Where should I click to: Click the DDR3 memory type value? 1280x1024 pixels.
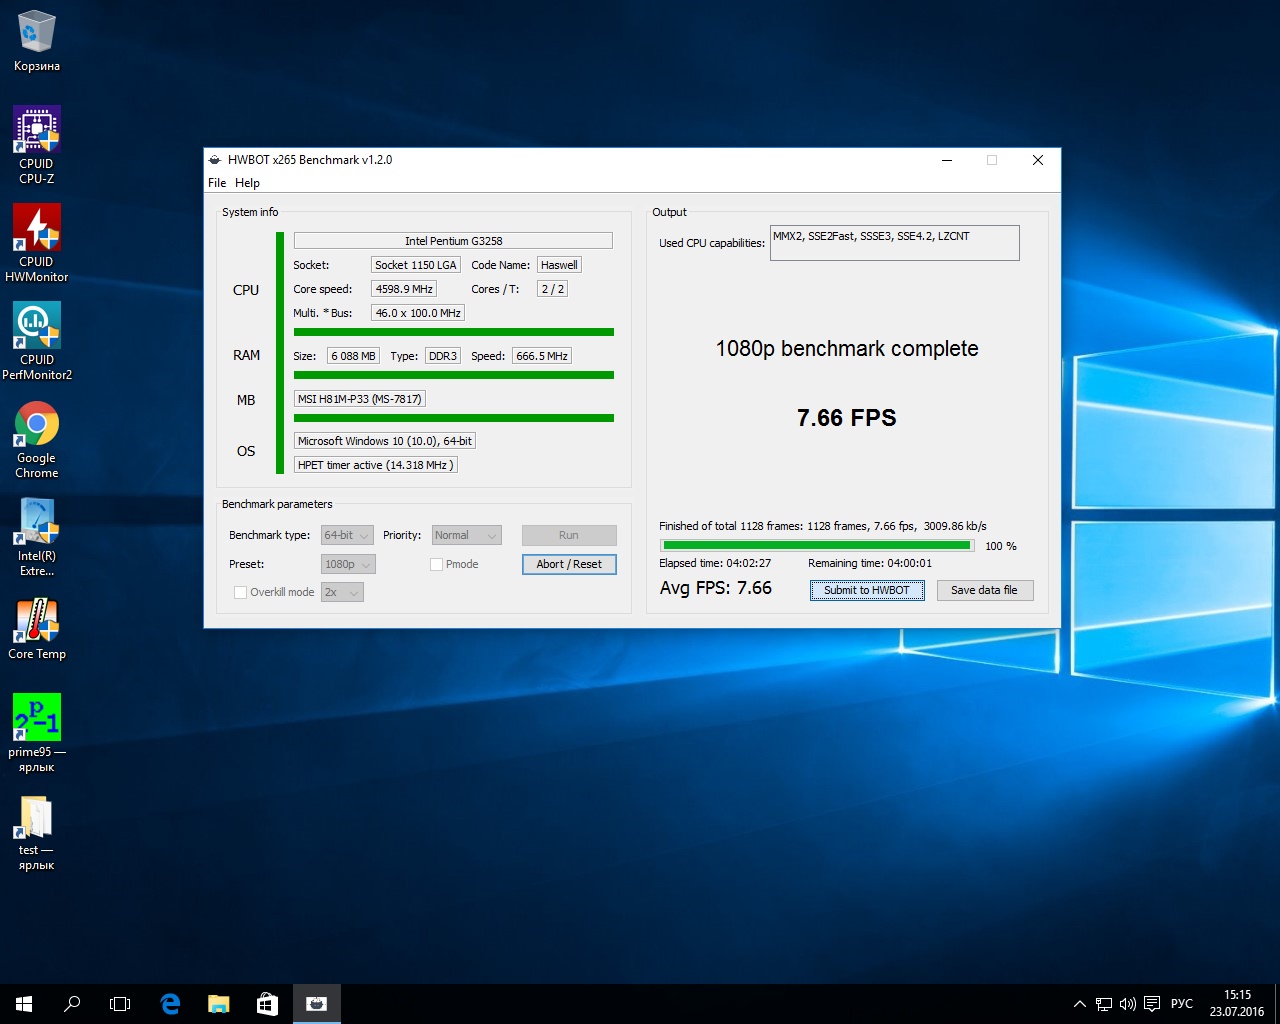point(443,356)
